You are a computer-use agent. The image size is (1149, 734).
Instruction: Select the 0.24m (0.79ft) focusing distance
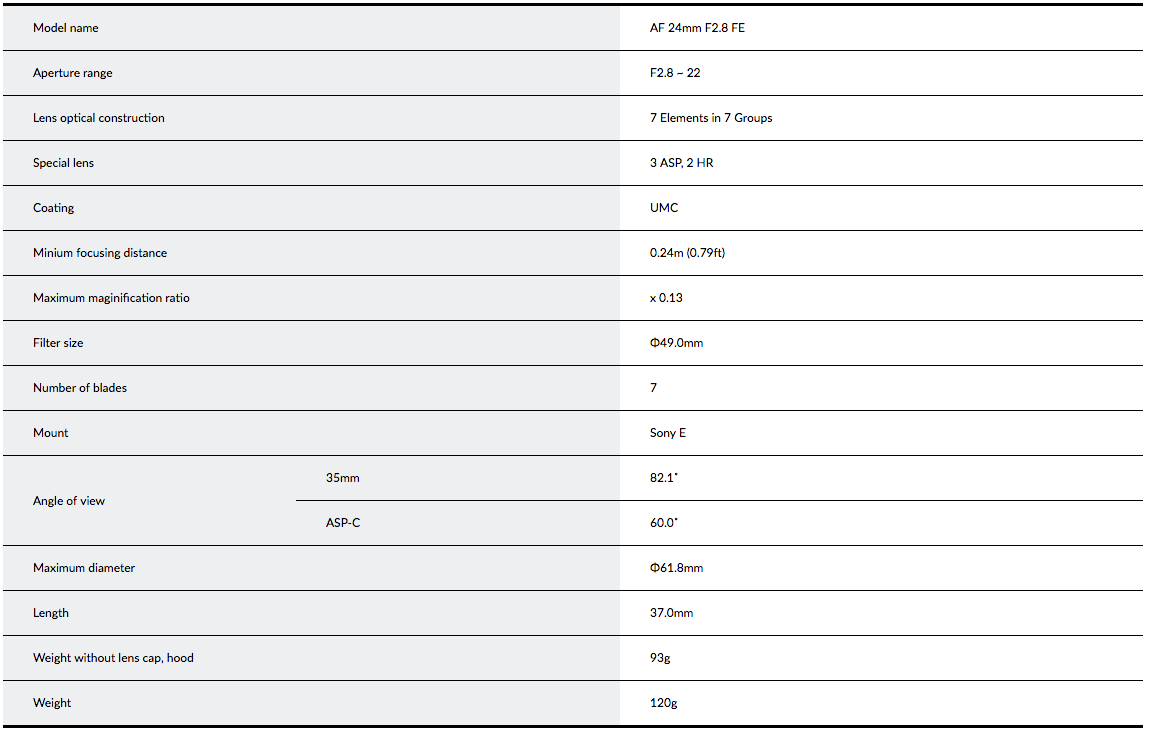coord(687,253)
